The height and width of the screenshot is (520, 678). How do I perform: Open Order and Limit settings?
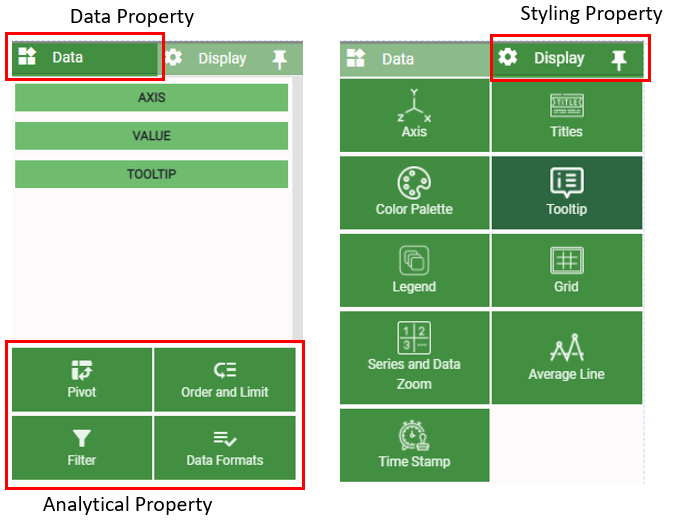pos(225,379)
